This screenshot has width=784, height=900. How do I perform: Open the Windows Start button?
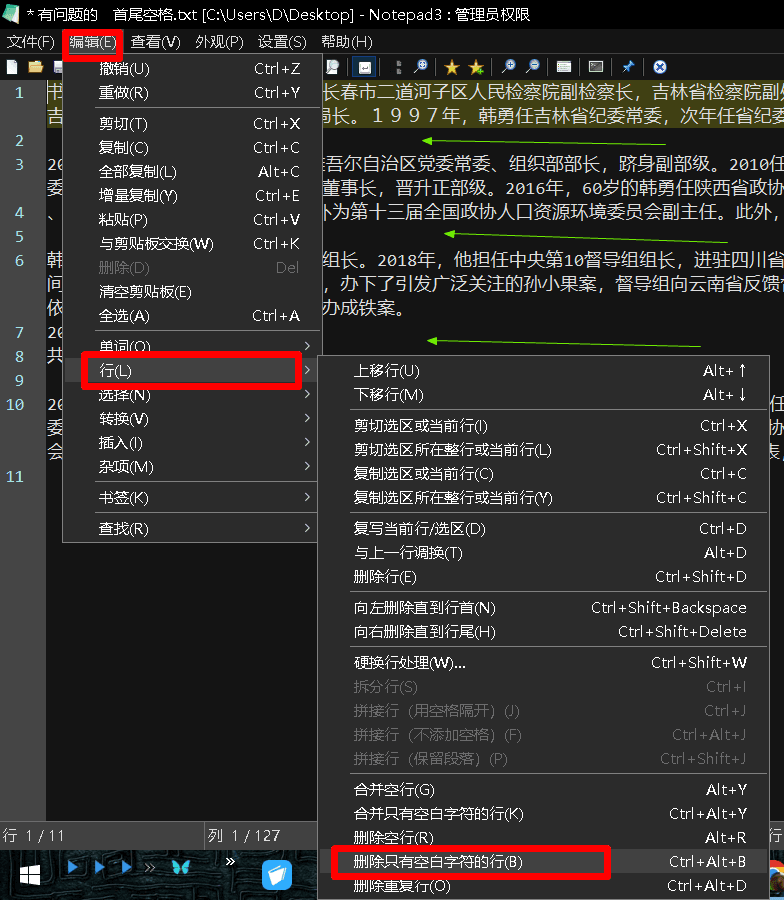[x=30, y=875]
